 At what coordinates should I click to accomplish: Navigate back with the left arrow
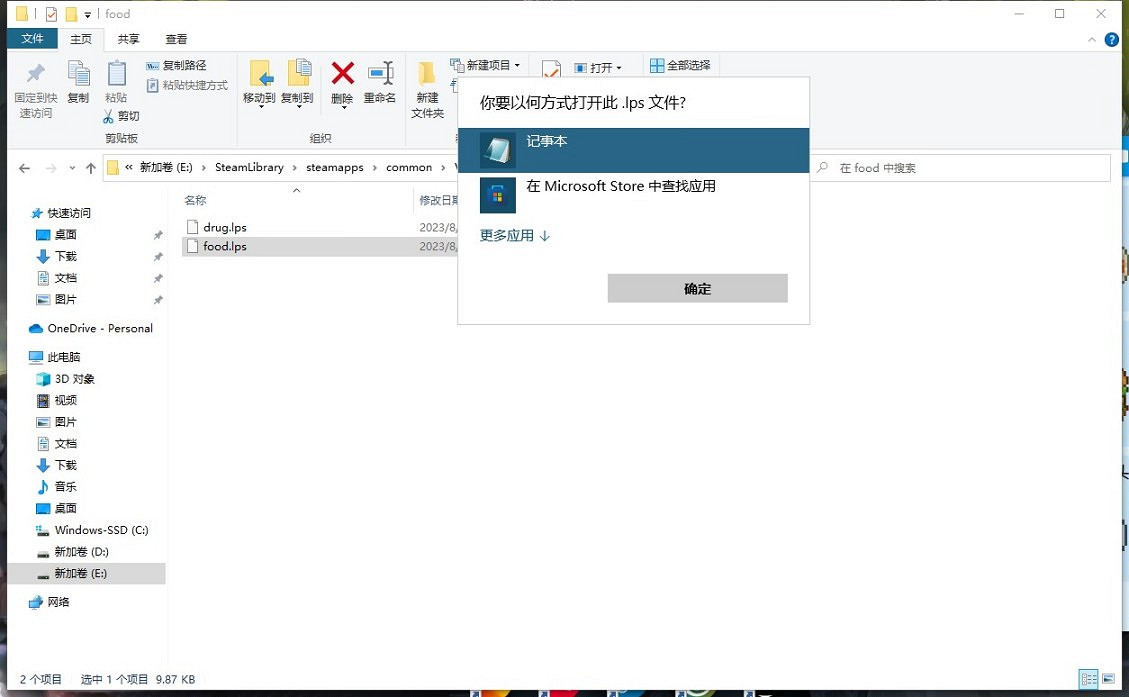(x=24, y=167)
